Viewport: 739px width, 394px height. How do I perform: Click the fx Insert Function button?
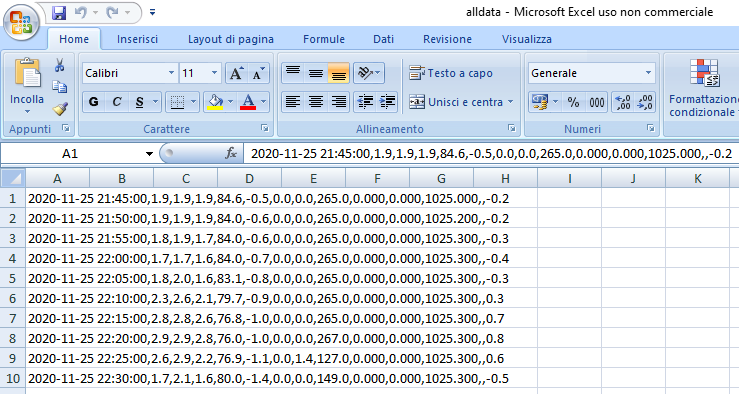pyautogui.click(x=231, y=154)
